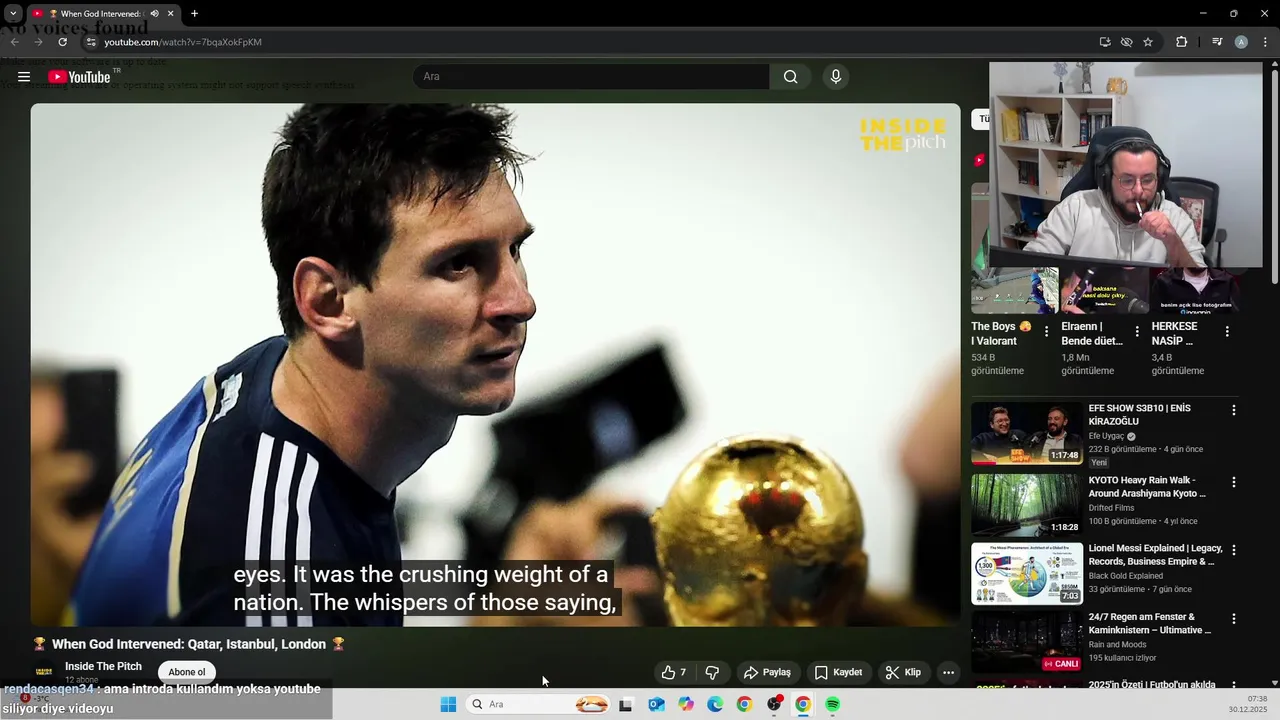Click the address bar URL

pyautogui.click(x=183, y=42)
